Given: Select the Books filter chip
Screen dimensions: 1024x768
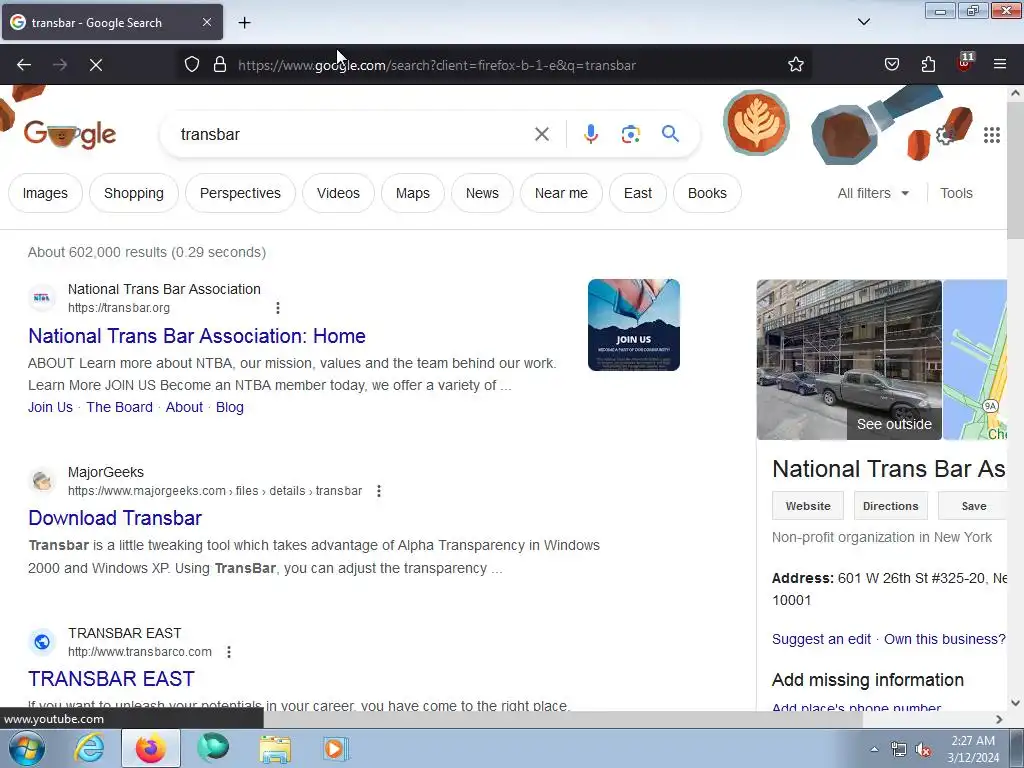Looking at the screenshot, I should pyautogui.click(x=707, y=193).
